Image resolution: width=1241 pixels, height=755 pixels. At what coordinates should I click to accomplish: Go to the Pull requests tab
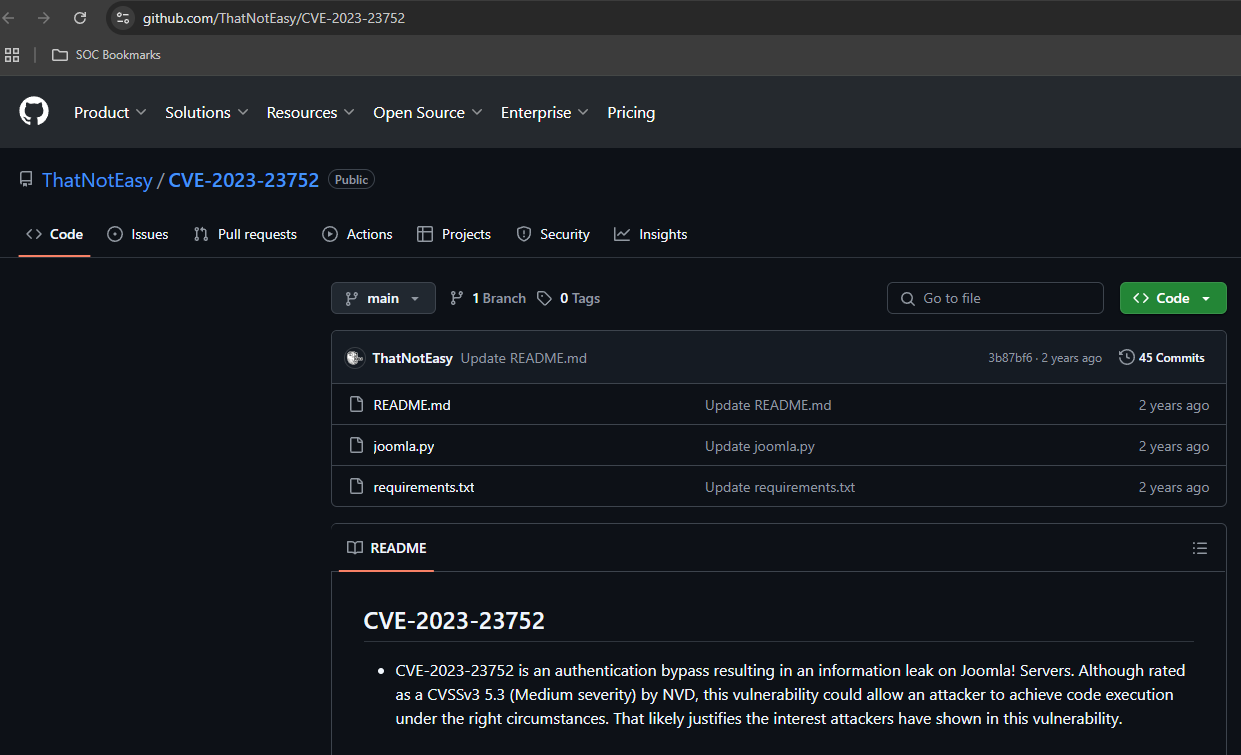246,234
